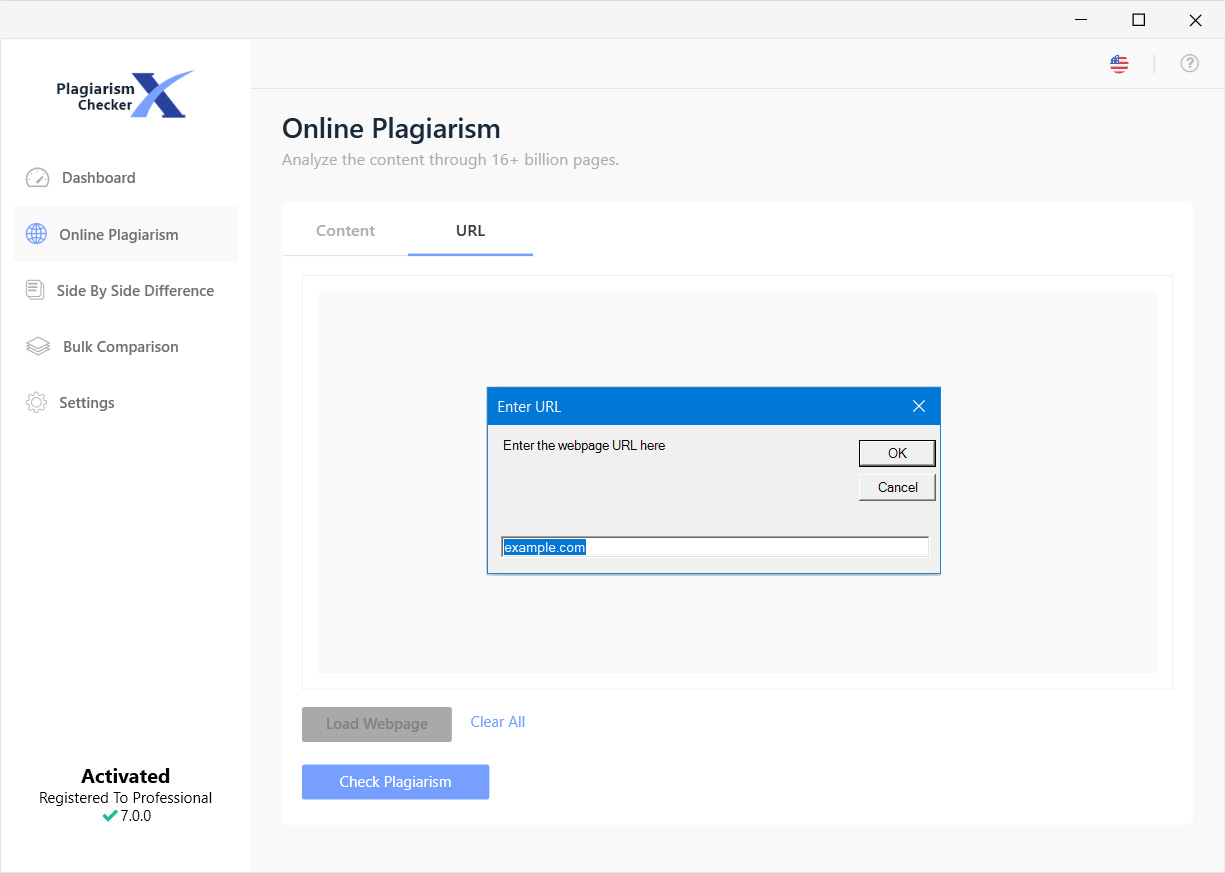
Task: Click the "Analyze the content through 16+ billion pages" subtitle
Action: pos(451,160)
